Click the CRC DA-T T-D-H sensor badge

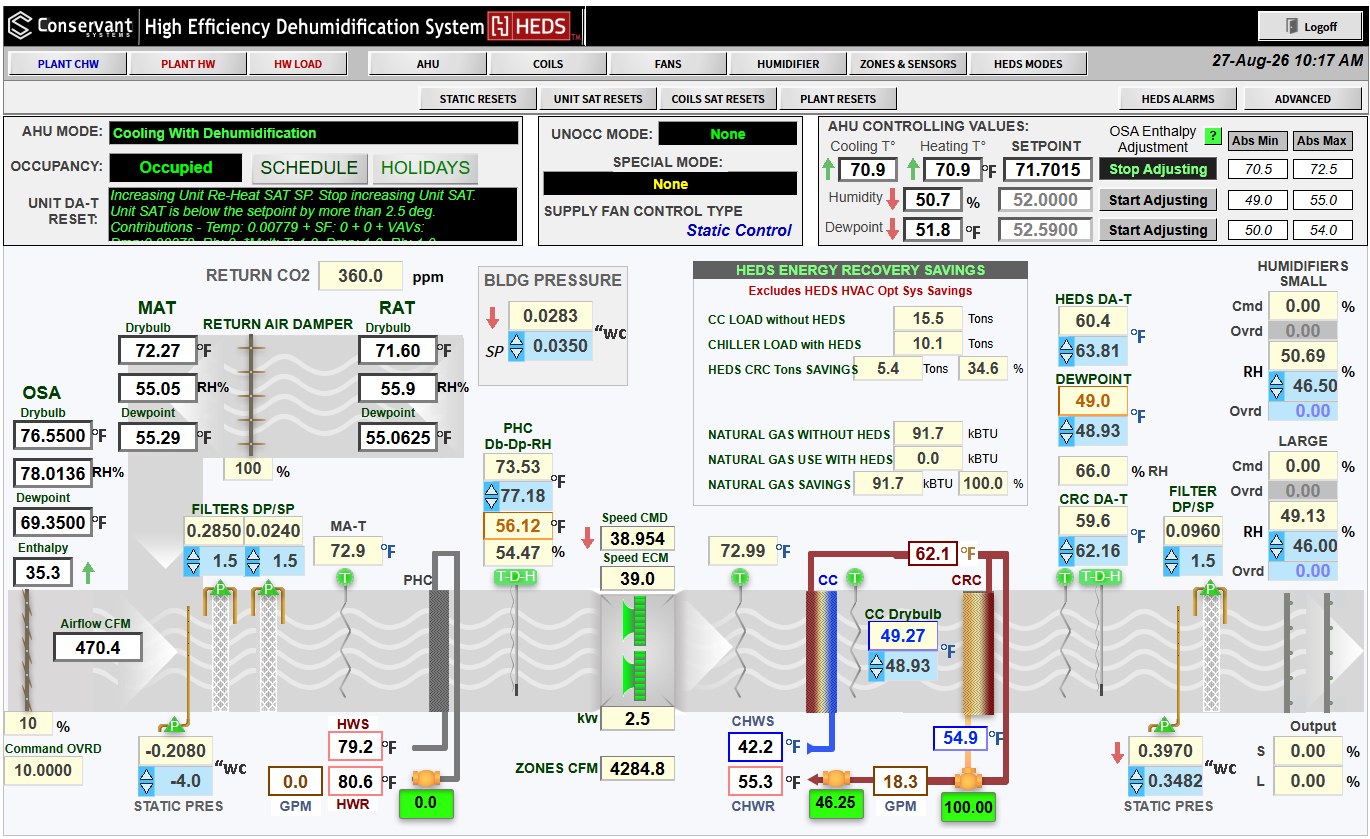[1100, 577]
